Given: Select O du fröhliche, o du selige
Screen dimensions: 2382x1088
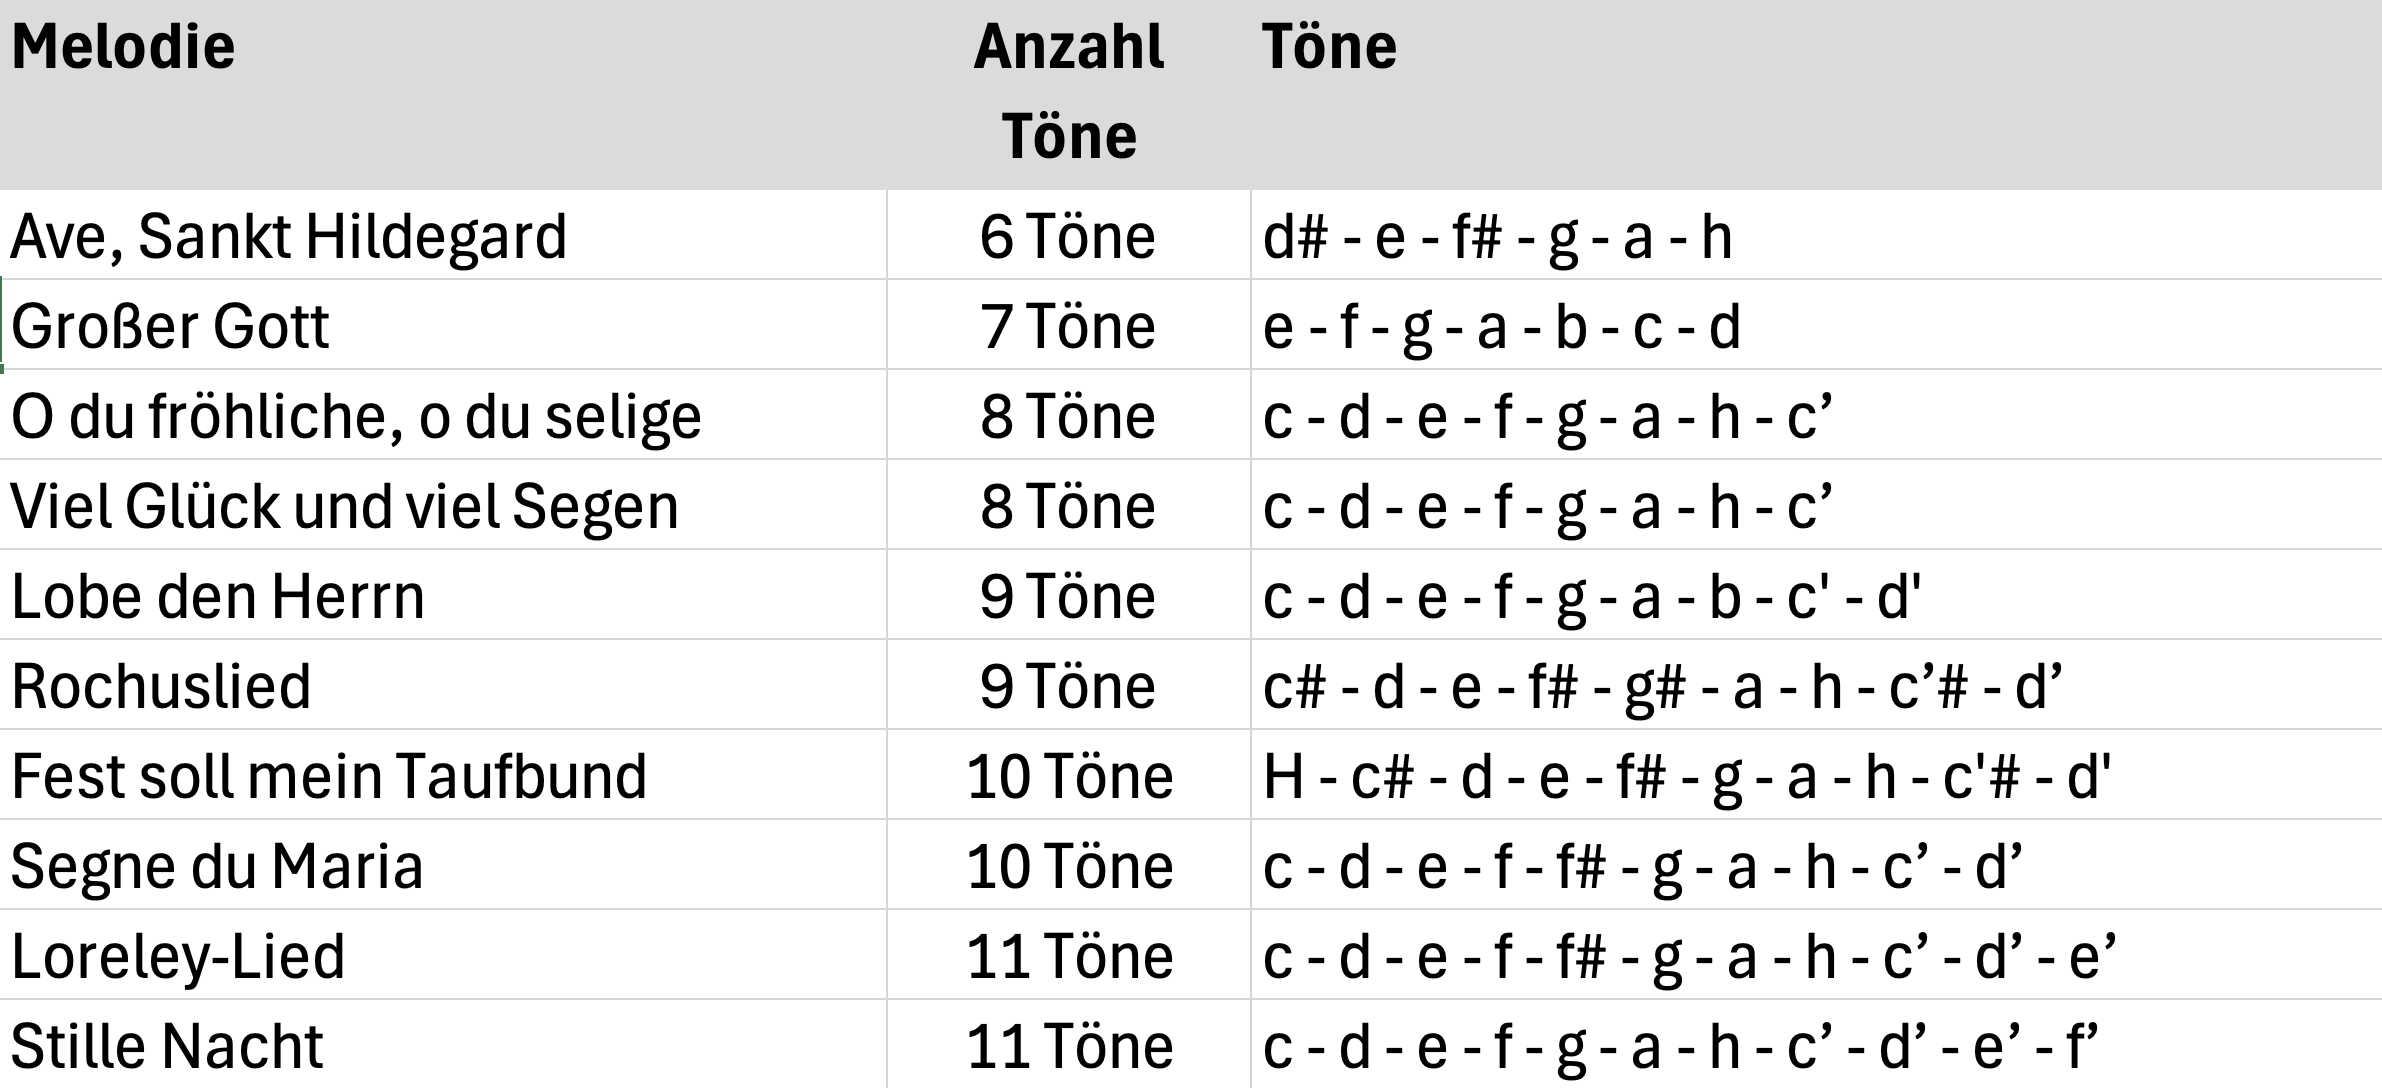Looking at the screenshot, I should 443,415.
